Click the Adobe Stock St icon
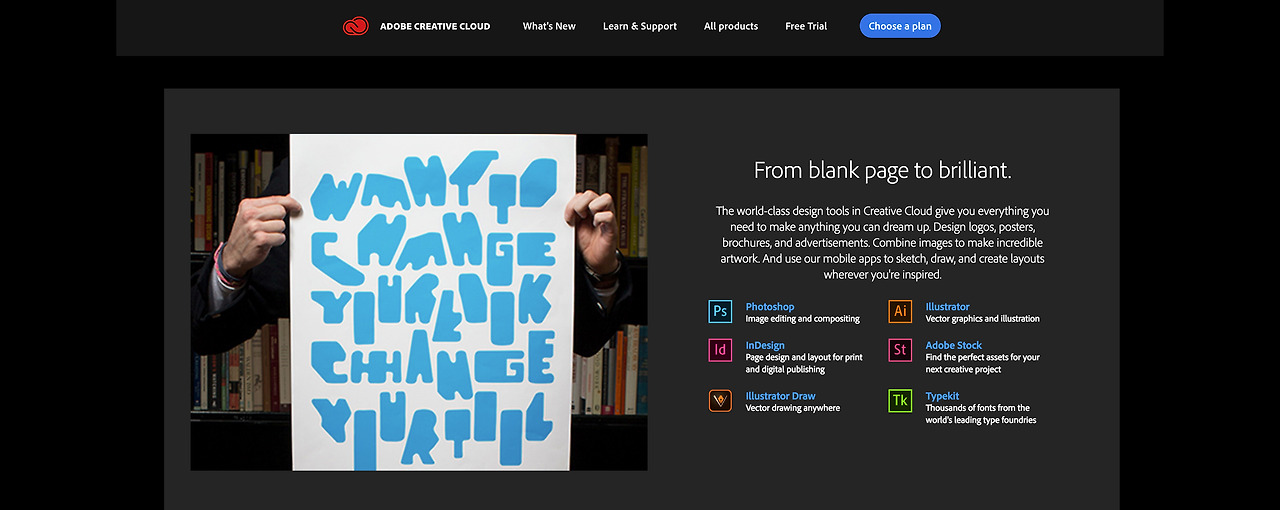 point(900,350)
